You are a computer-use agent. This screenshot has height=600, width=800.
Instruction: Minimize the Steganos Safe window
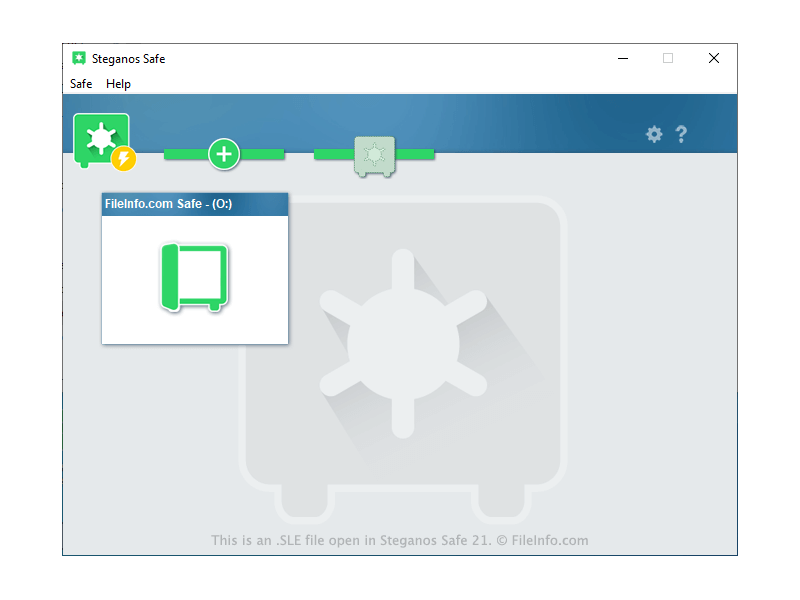point(623,58)
